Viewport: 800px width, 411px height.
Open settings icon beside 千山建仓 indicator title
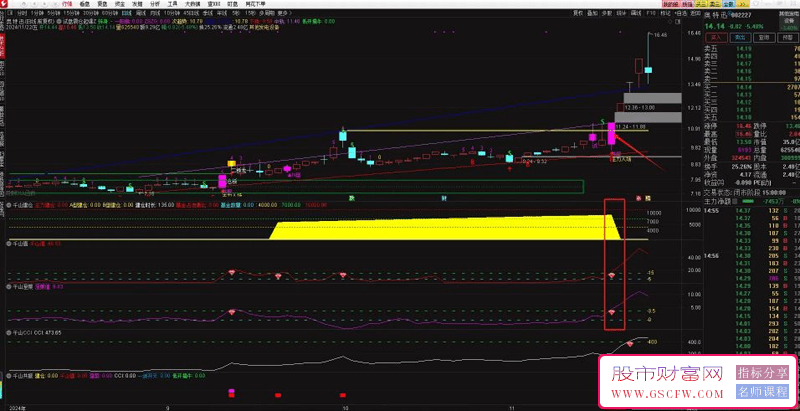point(8,205)
